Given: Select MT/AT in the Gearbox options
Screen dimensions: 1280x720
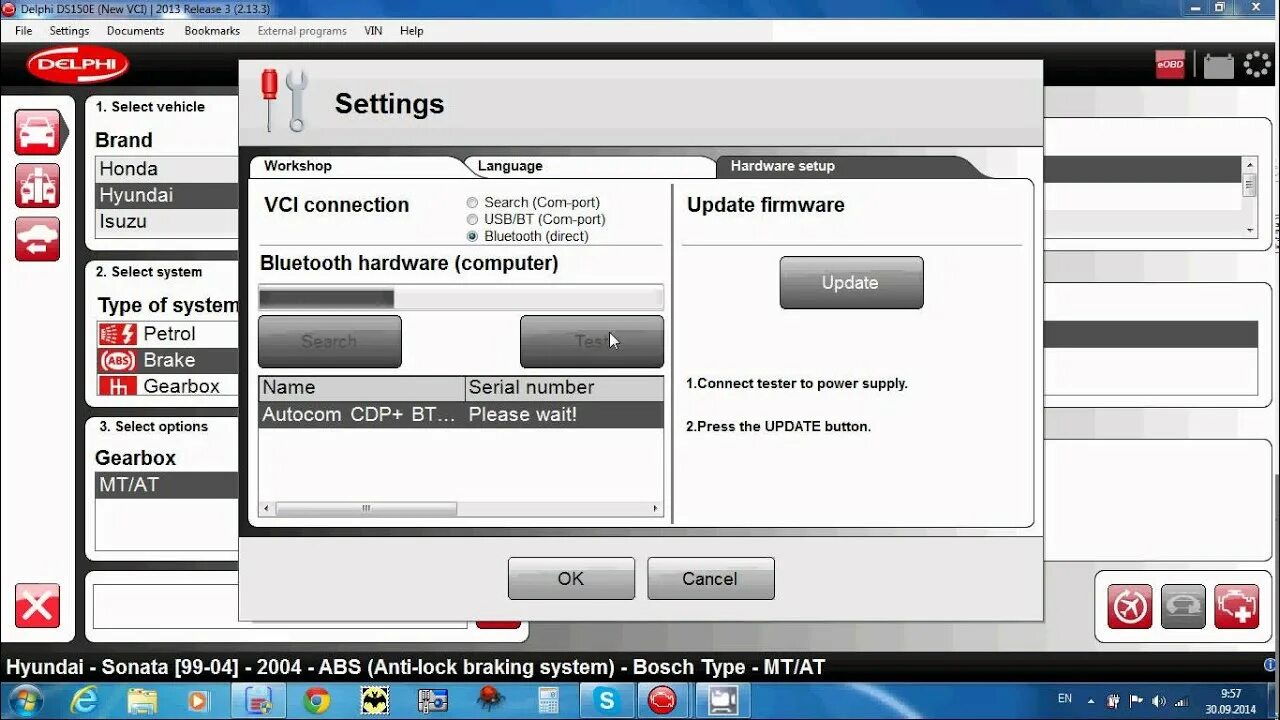Looking at the screenshot, I should (x=167, y=485).
